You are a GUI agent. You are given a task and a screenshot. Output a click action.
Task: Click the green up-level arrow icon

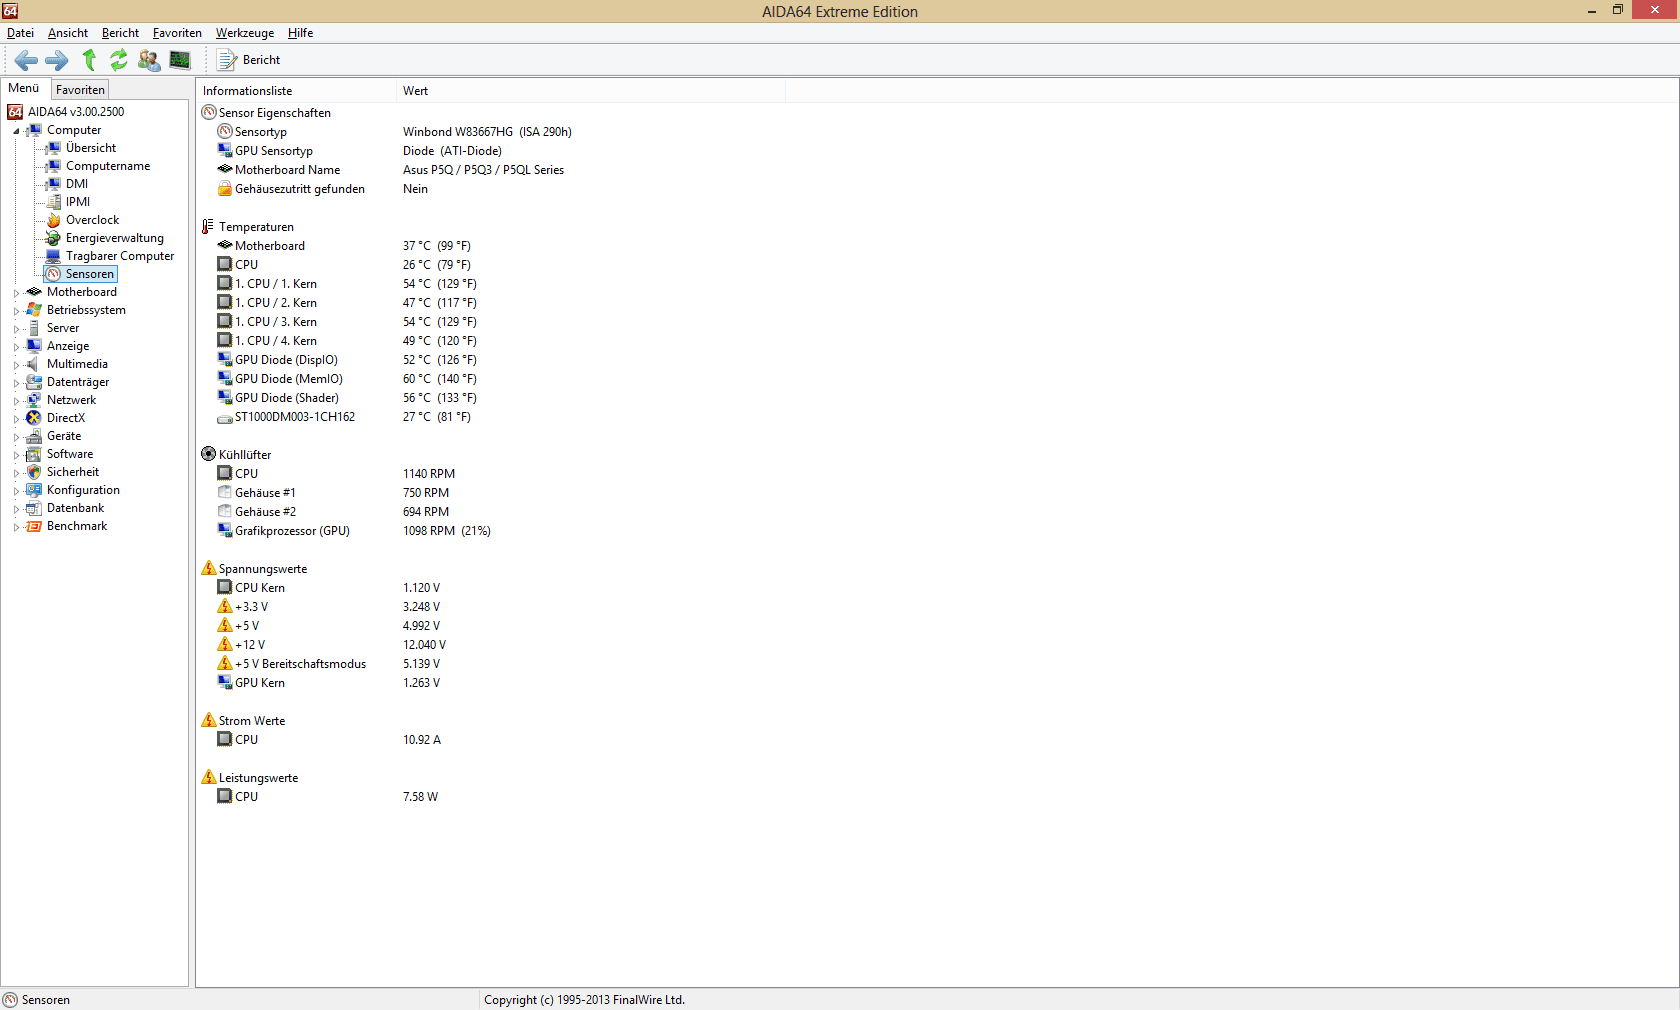(89, 60)
